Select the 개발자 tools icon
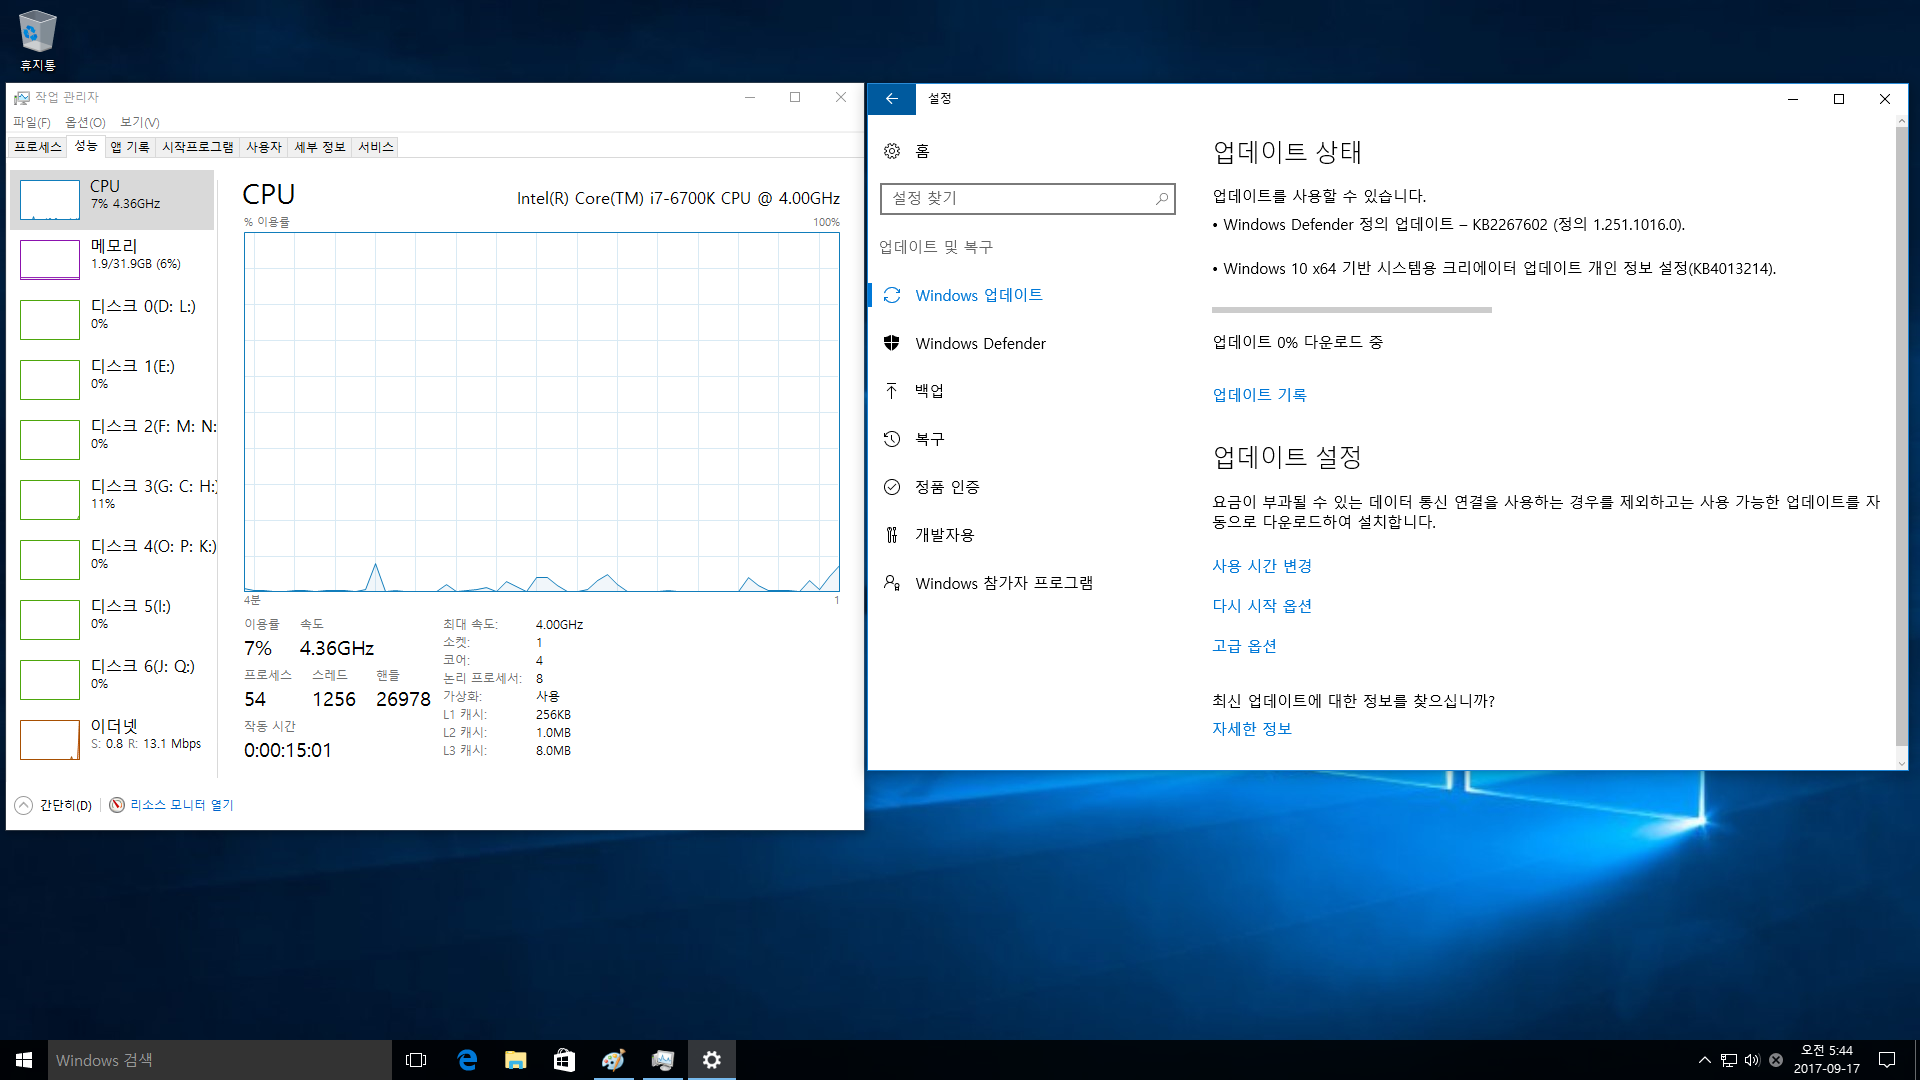Viewport: 1920px width, 1080px height. pyautogui.click(x=892, y=535)
